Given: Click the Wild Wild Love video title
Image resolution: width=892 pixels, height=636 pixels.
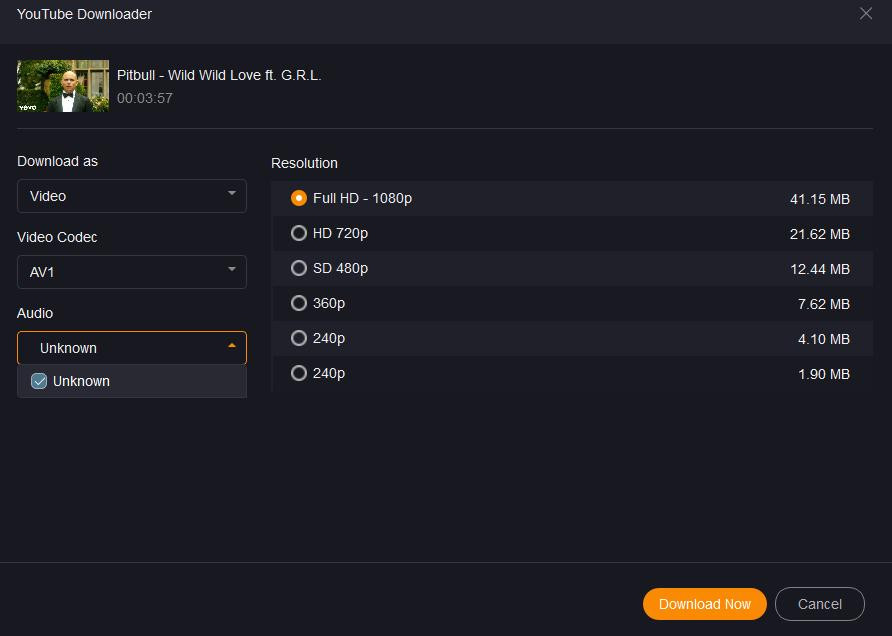Looking at the screenshot, I should coord(219,75).
